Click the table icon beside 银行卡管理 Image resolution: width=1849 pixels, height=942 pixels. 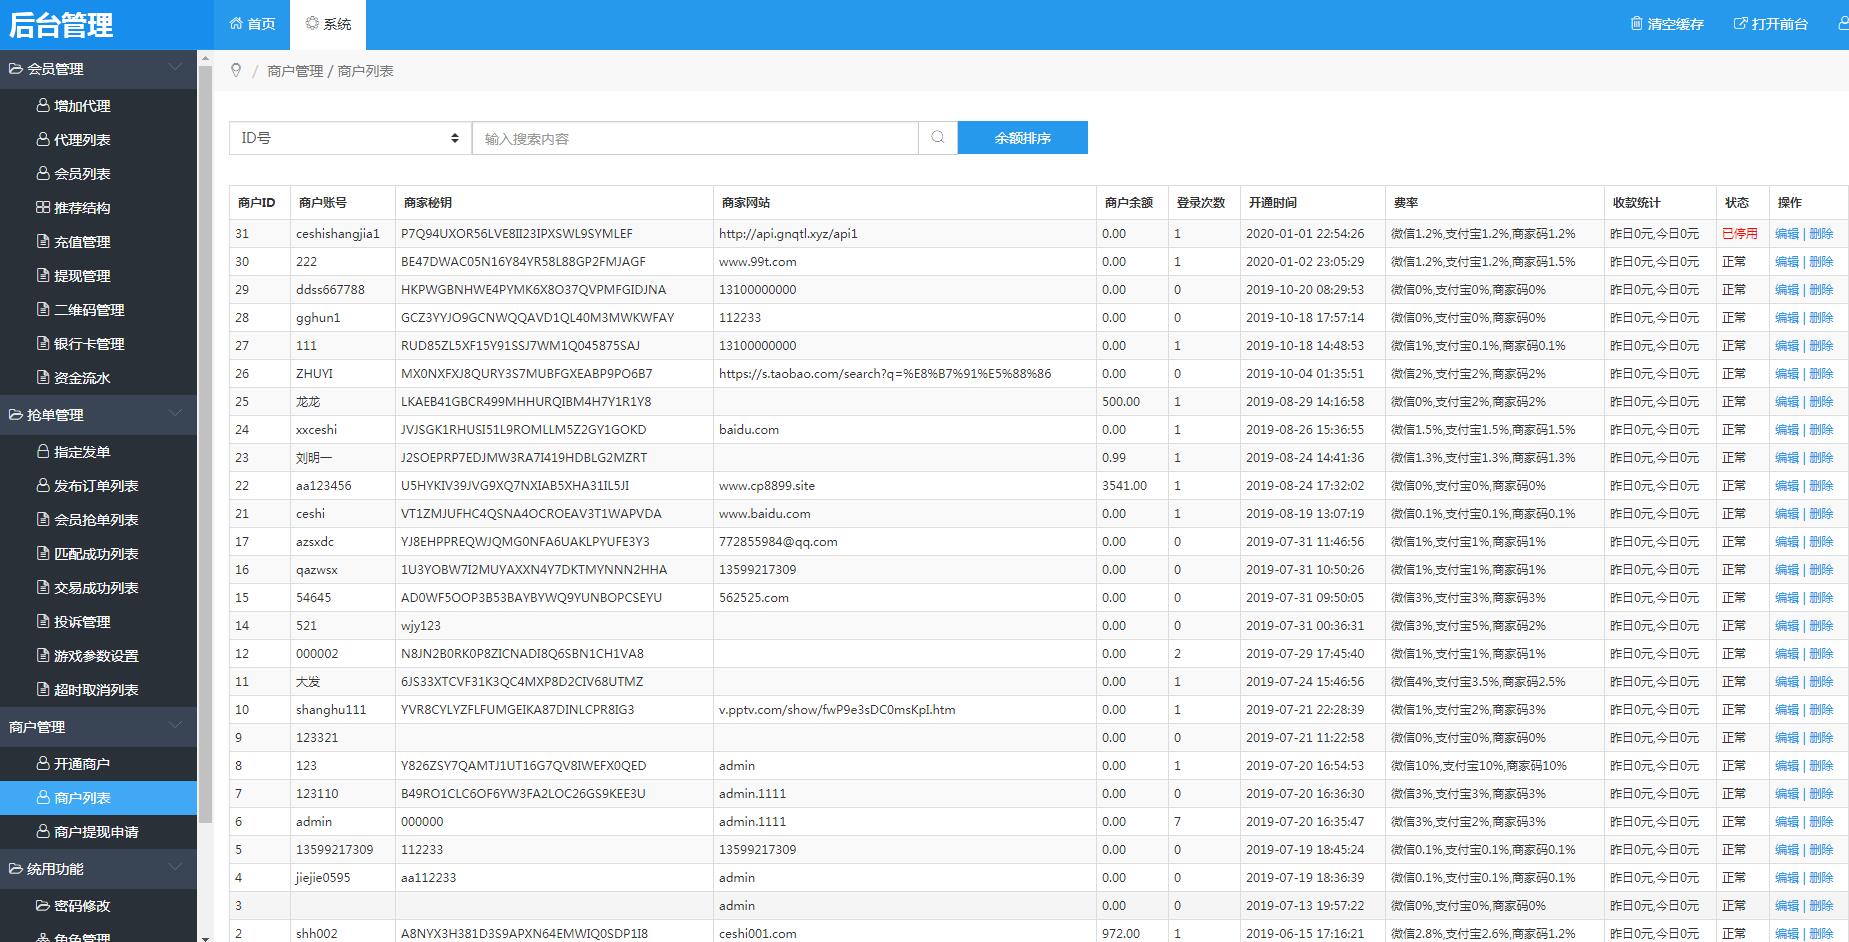click(x=43, y=343)
